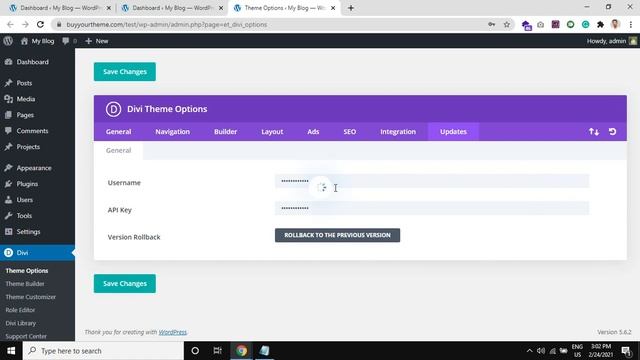Image resolution: width=640 pixels, height=360 pixels.
Task: Click browser forward arrow
Action: click(x=25, y=24)
